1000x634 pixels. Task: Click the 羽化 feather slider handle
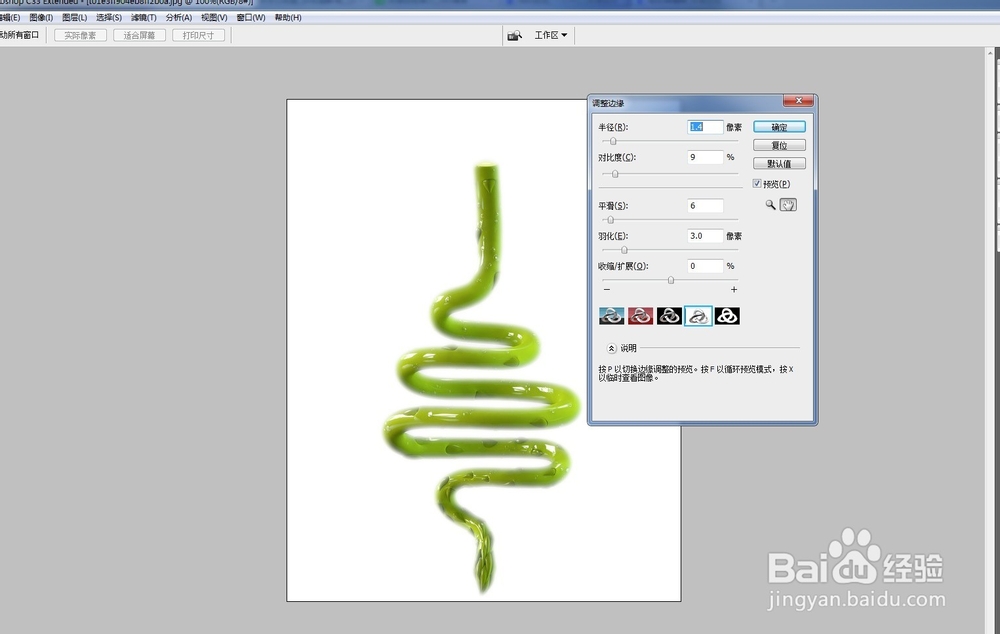[x=624, y=250]
